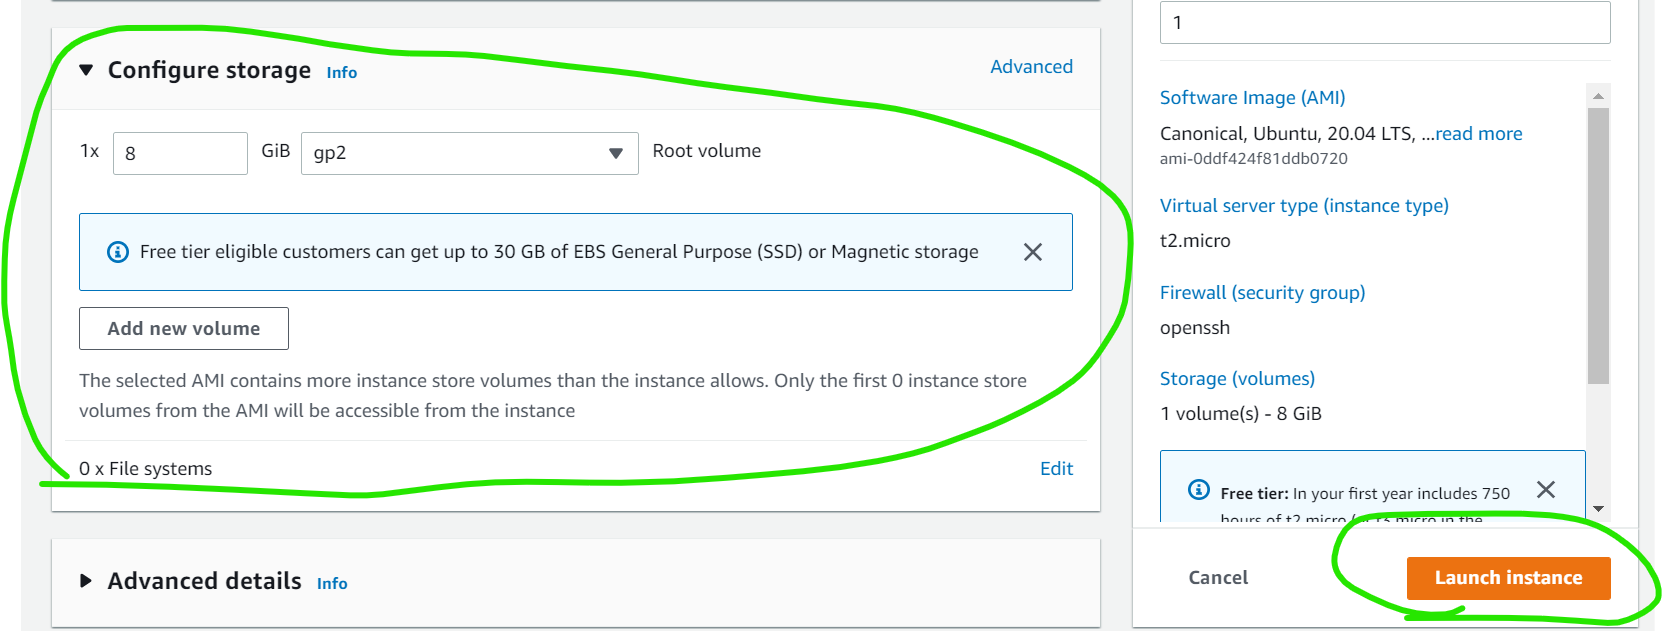Close the Free tier summary alert

(x=1546, y=490)
